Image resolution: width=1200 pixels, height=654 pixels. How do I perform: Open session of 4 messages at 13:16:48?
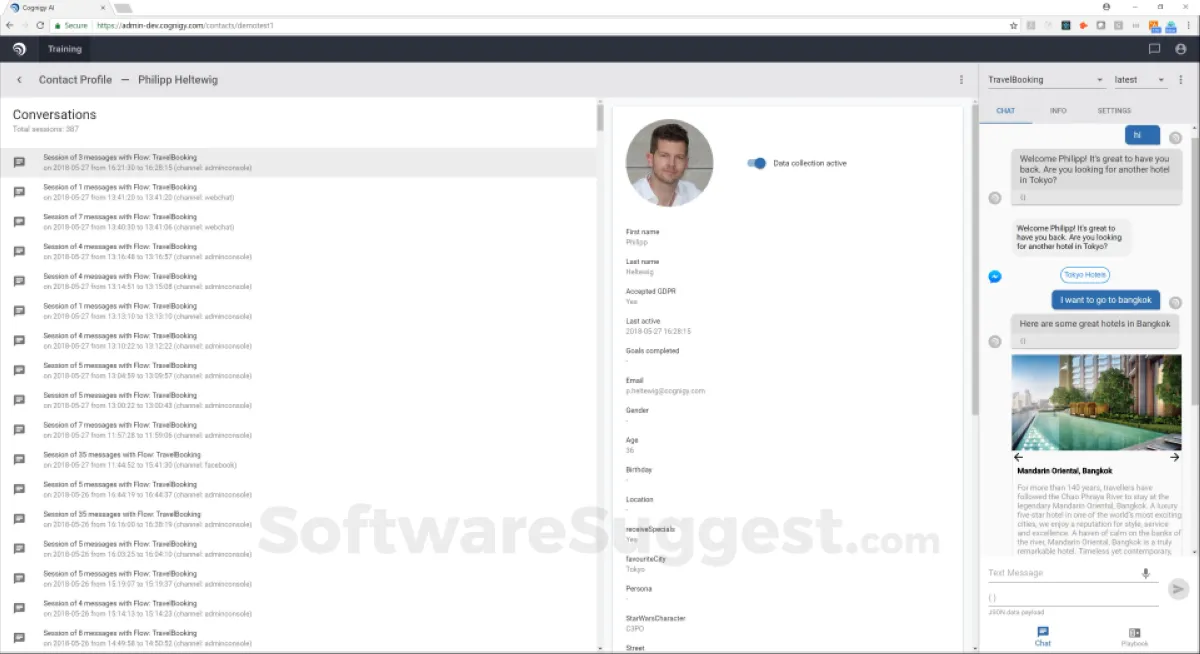coord(298,252)
